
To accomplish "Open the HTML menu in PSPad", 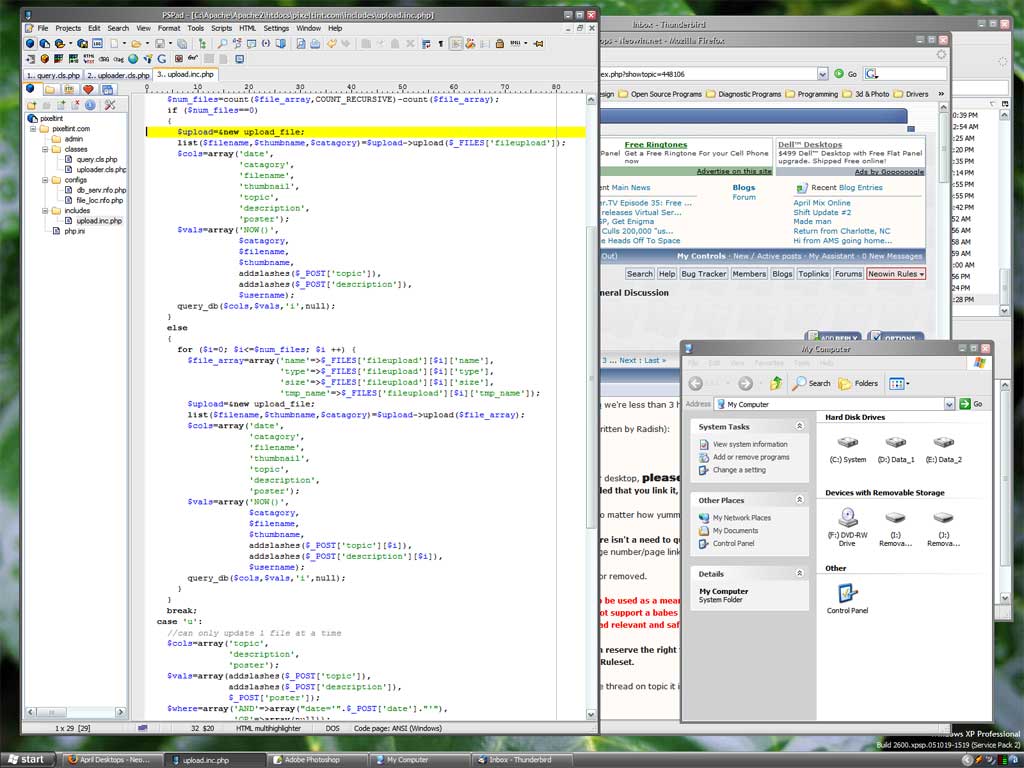I will (246, 28).
